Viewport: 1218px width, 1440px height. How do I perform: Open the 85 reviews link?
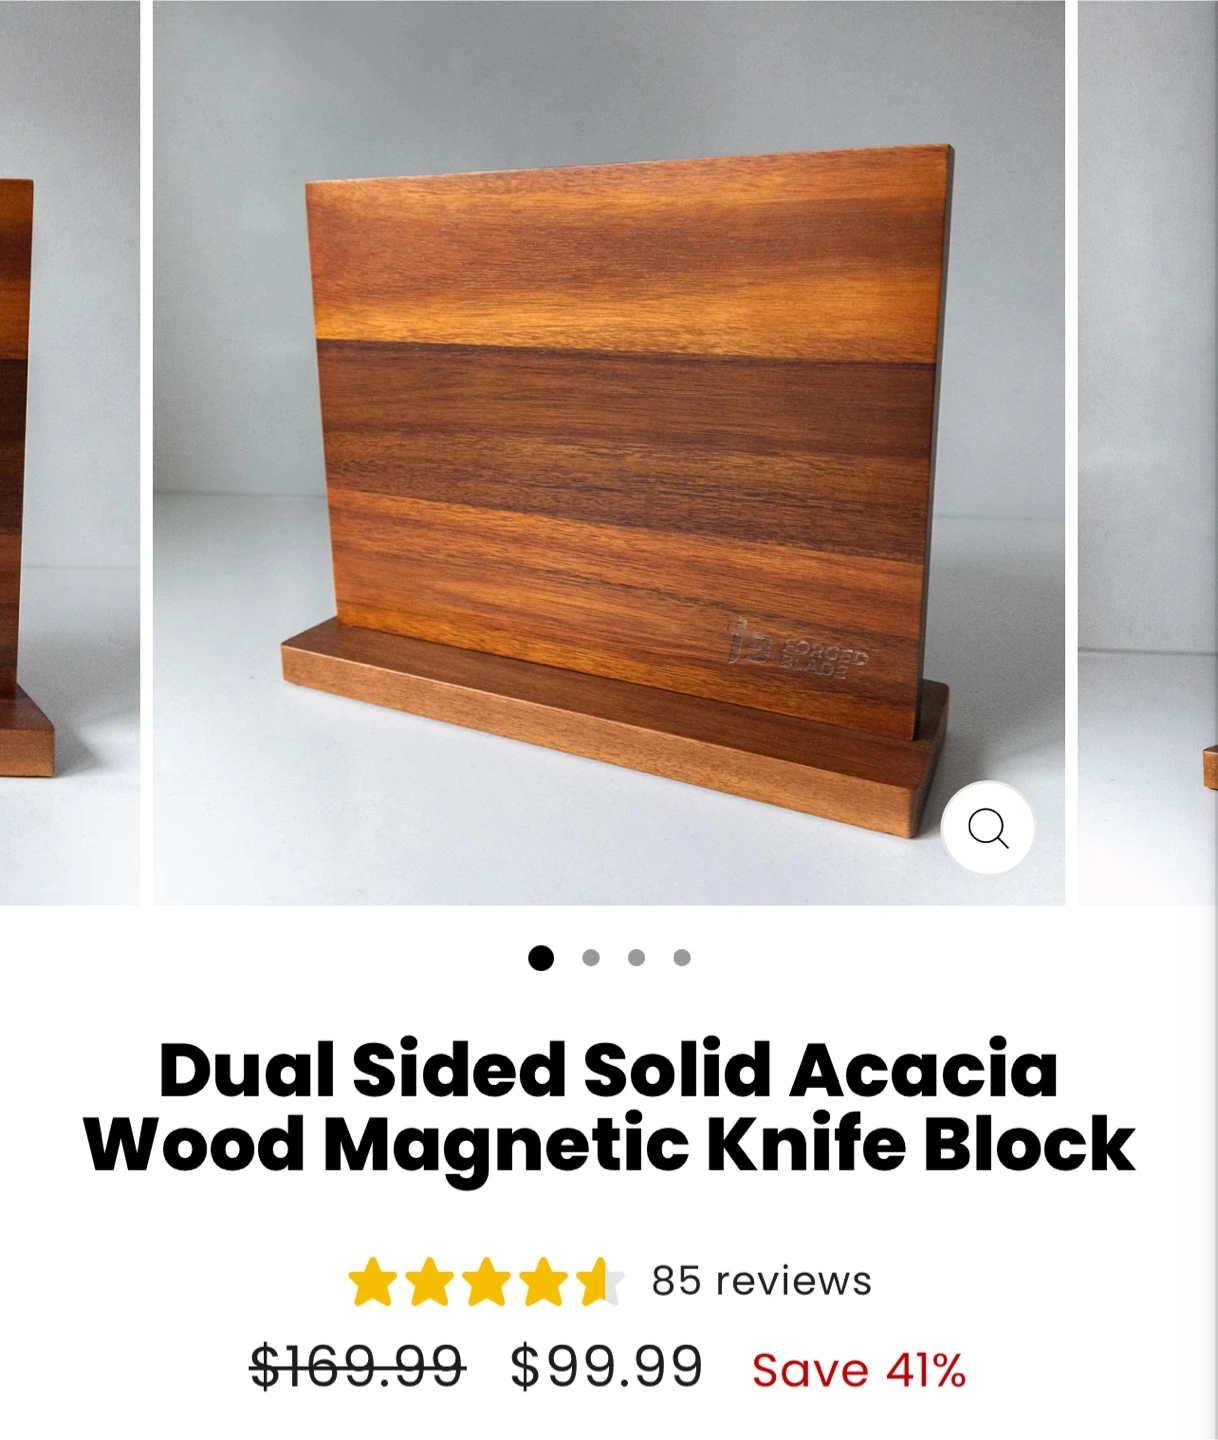click(x=762, y=1281)
